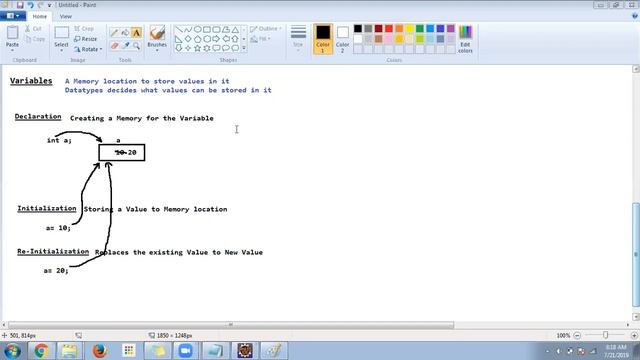Pick the green color swatch
Image resolution: width=640 pixels, height=360 pixels.
coord(420,29)
